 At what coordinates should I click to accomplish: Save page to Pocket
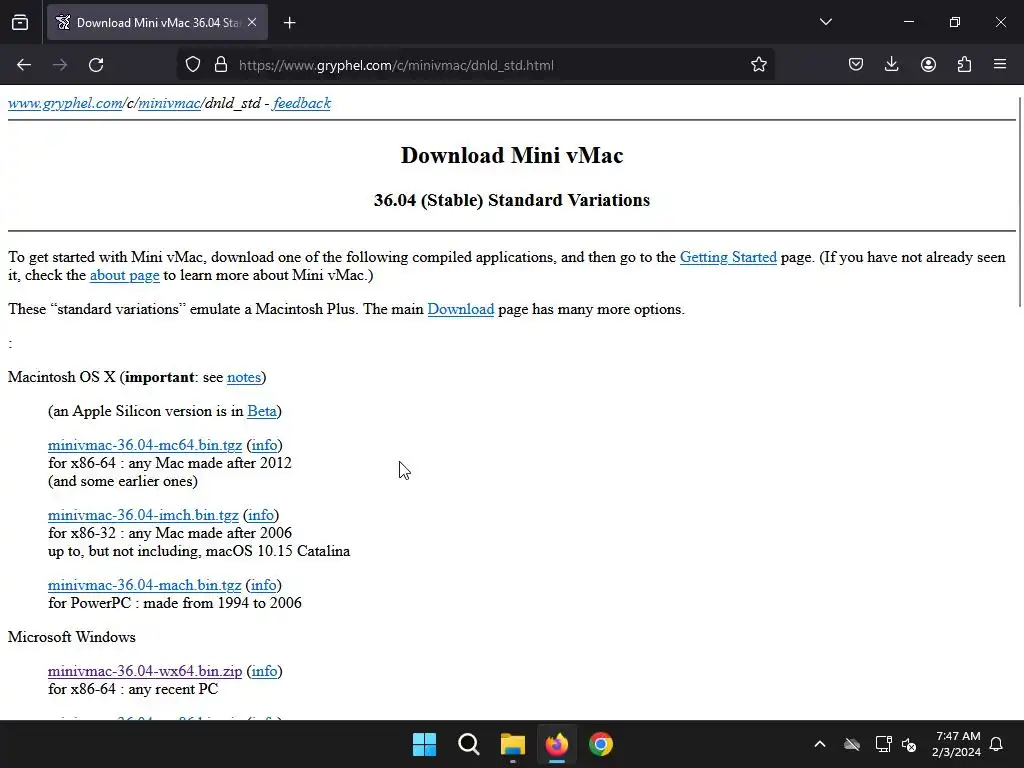856,65
